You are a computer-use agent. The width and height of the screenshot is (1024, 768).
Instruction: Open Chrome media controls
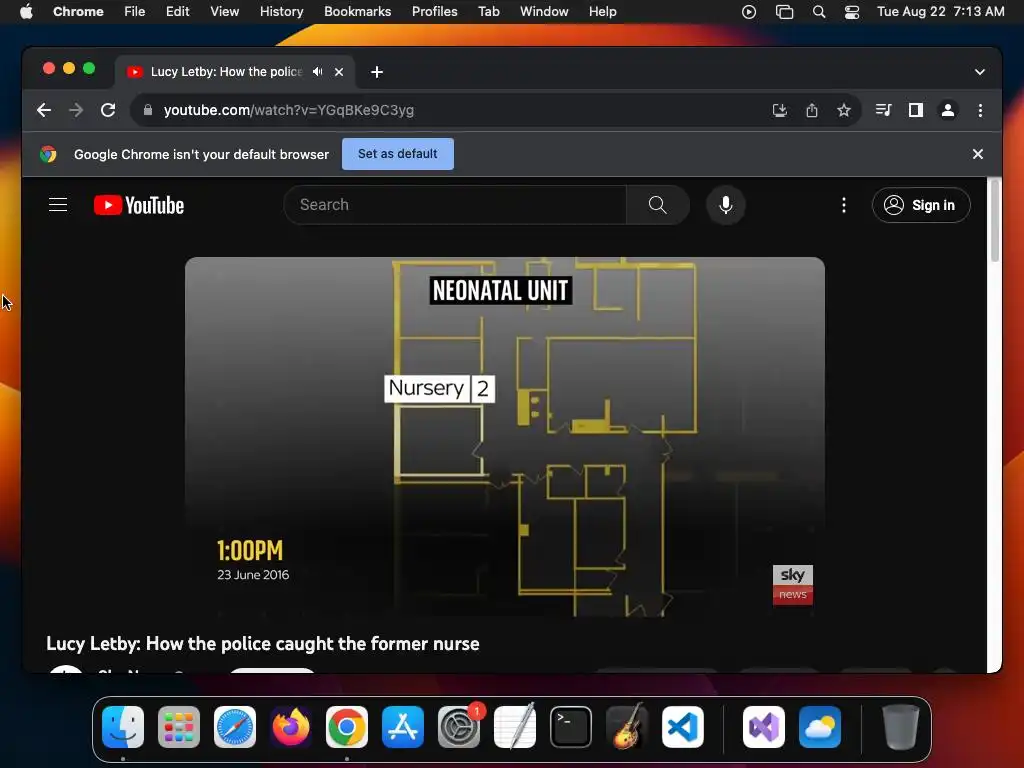(884, 110)
